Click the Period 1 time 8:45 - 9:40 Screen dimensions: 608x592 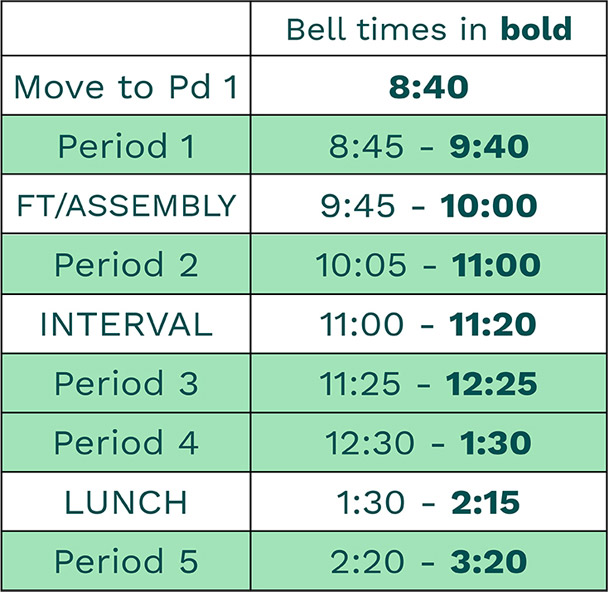tap(428, 146)
